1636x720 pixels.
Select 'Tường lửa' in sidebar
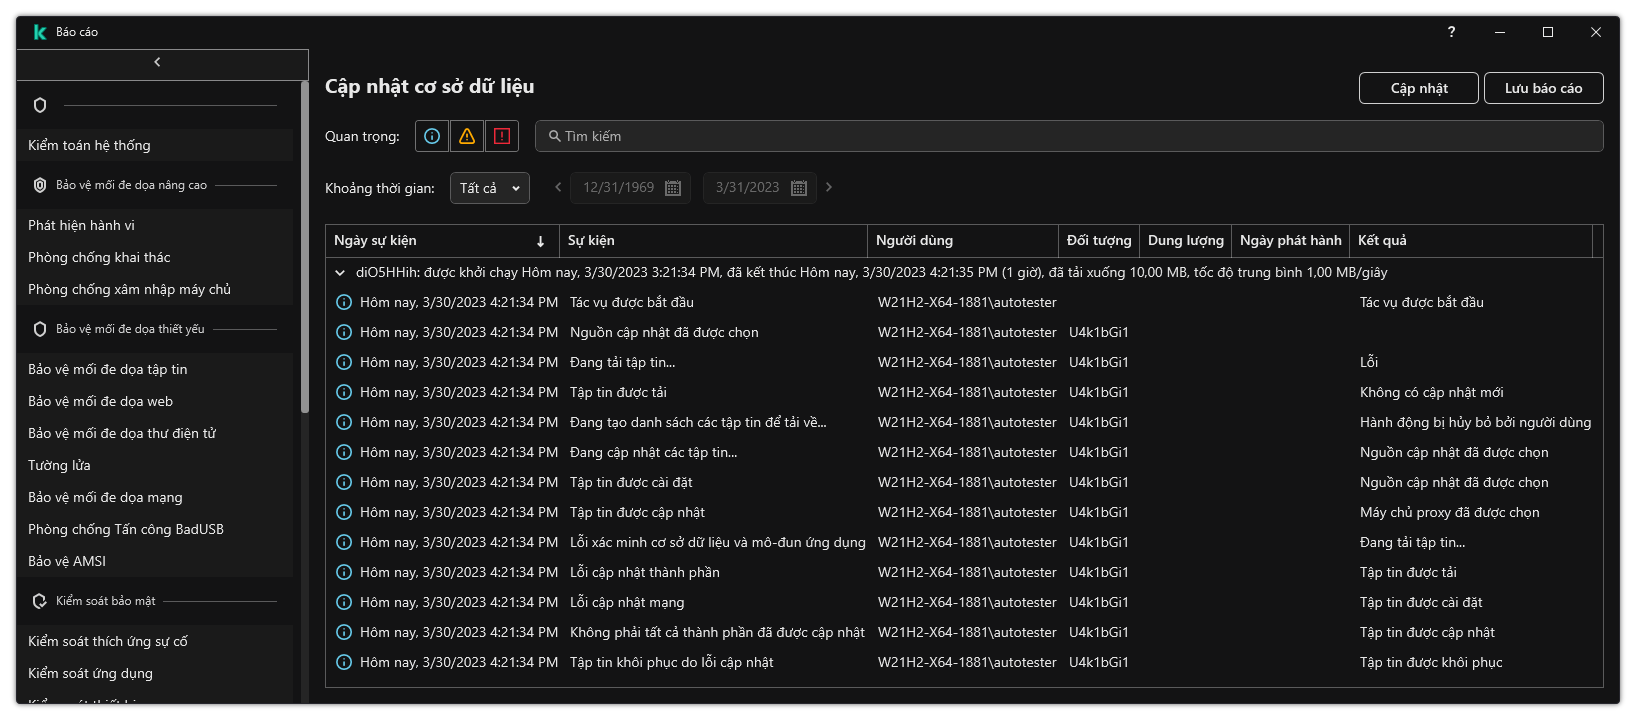coord(60,465)
